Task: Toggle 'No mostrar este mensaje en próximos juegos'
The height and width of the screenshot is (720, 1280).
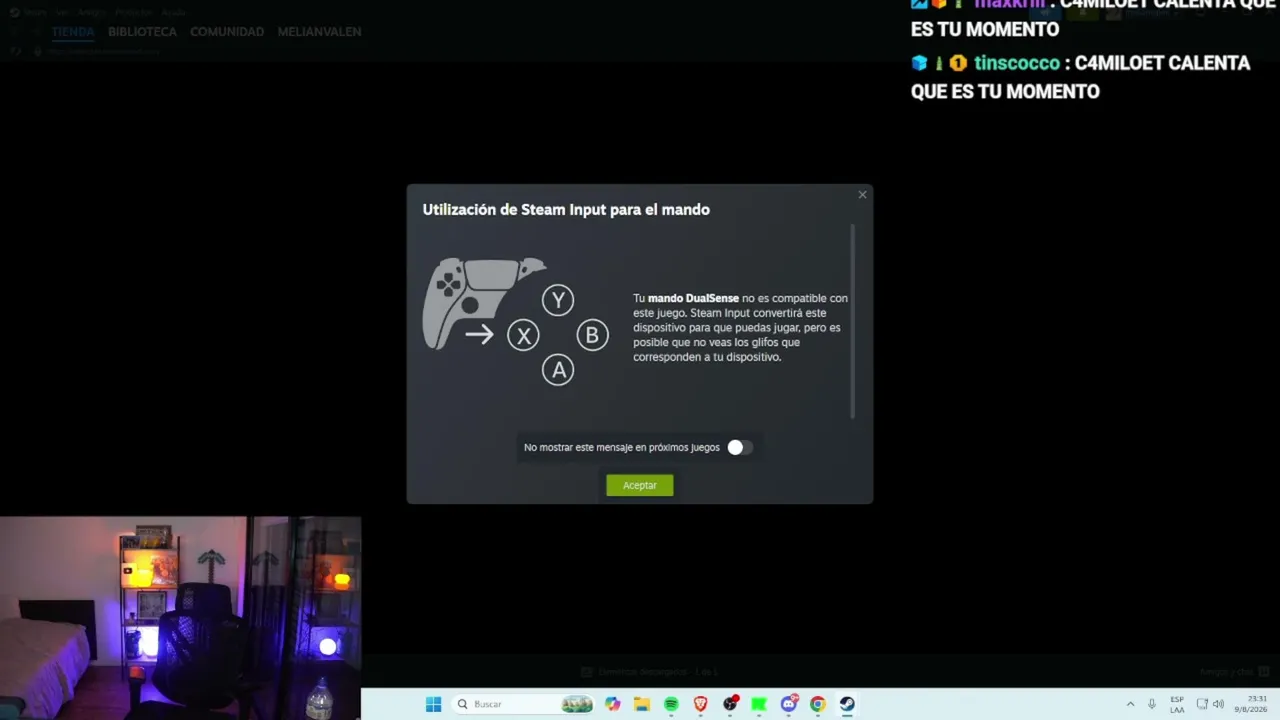Action: point(739,447)
